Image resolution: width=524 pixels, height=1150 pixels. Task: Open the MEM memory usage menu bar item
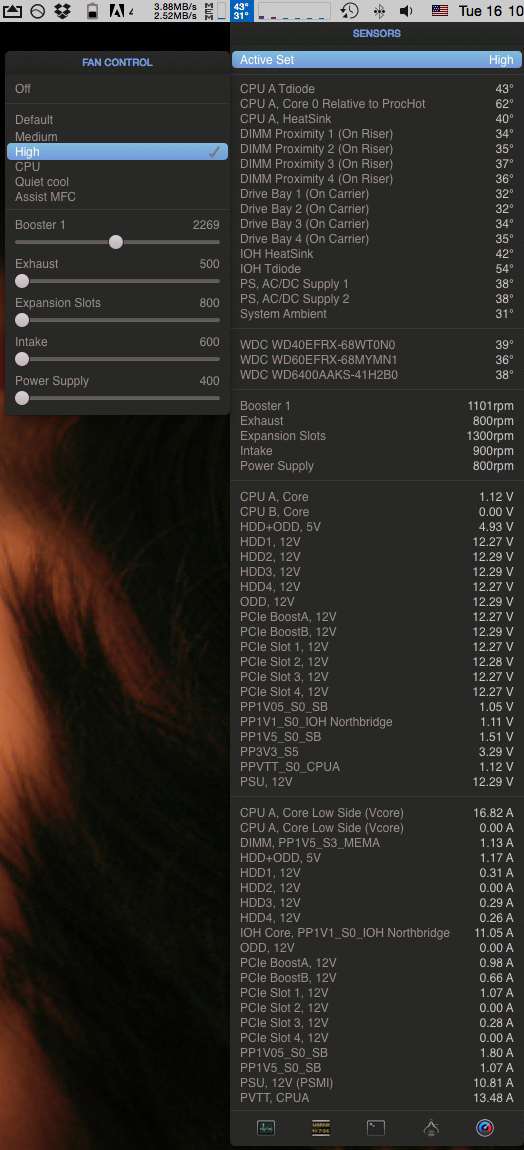click(216, 10)
